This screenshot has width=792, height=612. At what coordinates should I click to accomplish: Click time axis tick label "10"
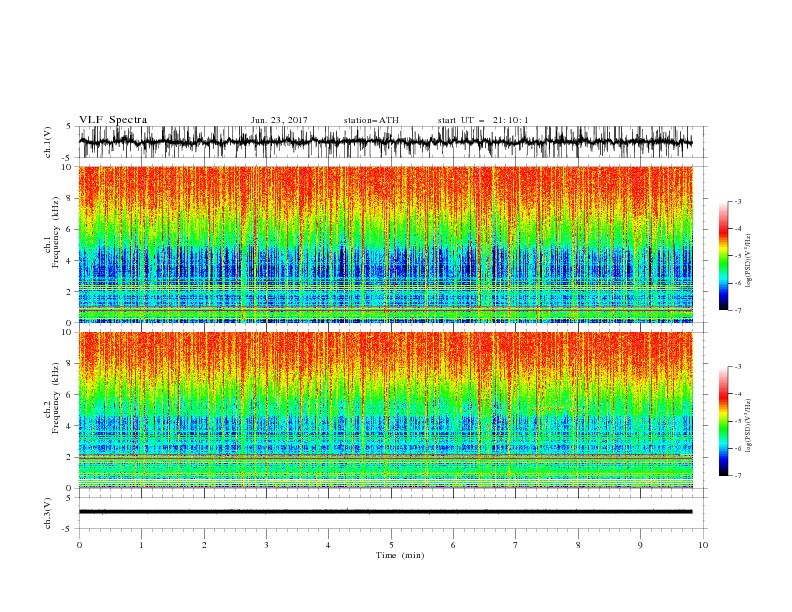(703, 545)
